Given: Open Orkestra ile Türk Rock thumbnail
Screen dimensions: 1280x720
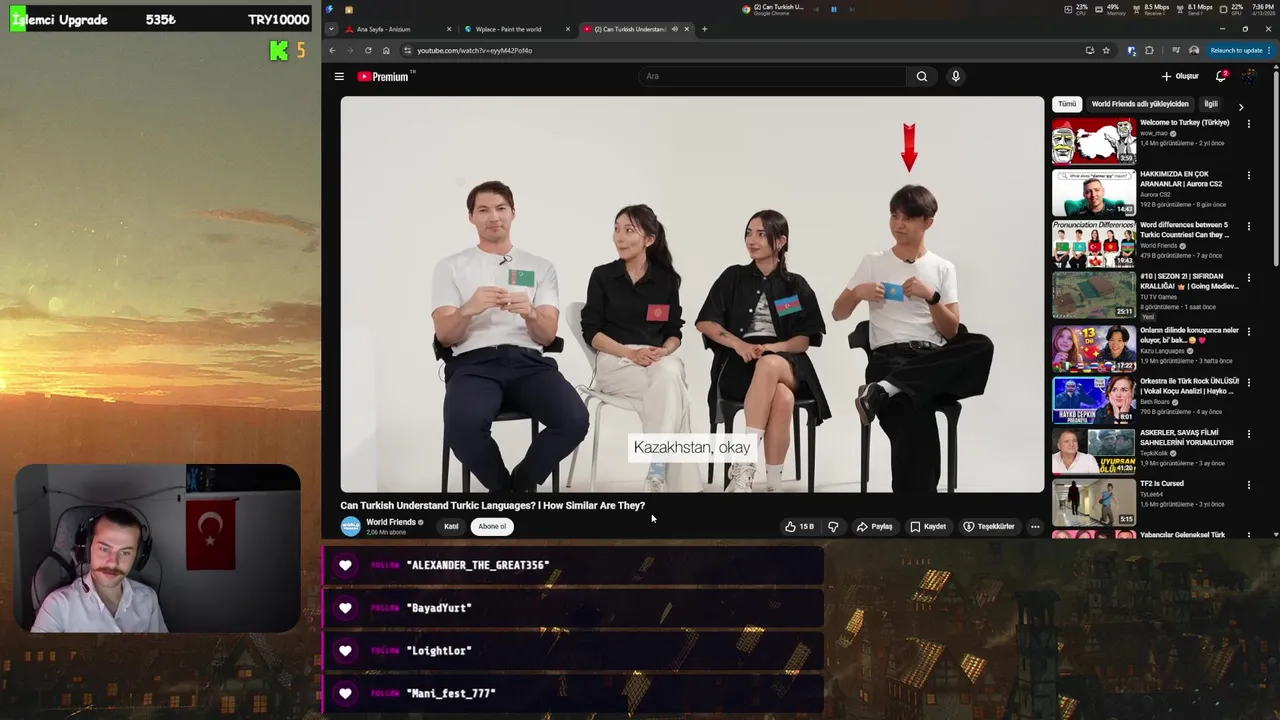Looking at the screenshot, I should 1093,399.
